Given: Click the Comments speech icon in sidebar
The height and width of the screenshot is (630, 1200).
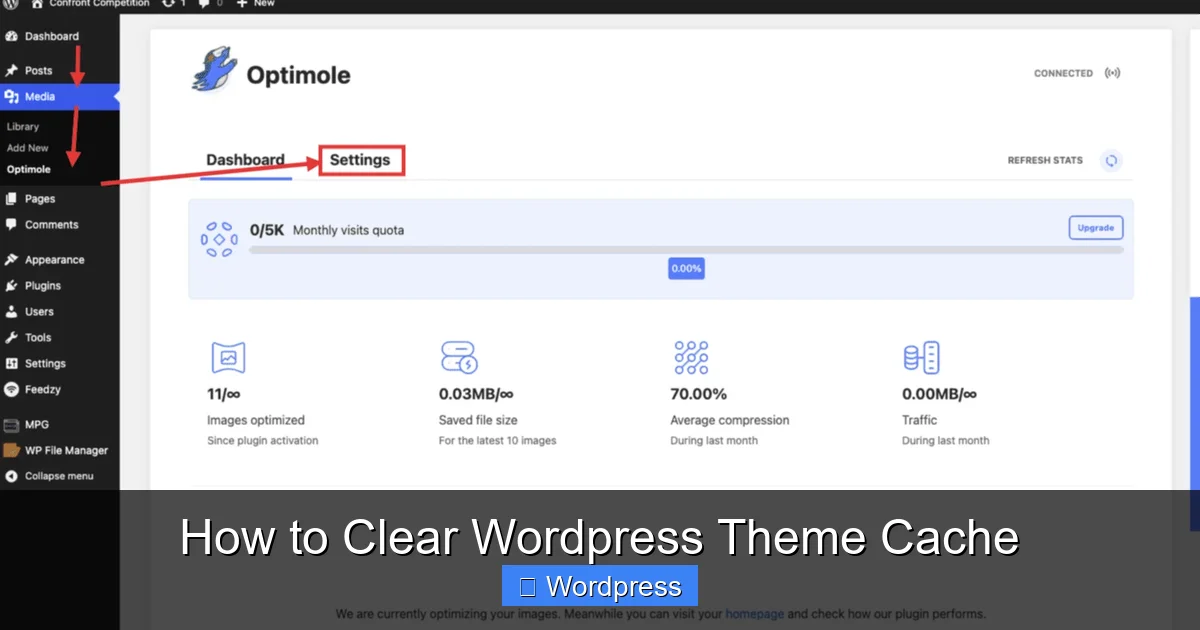Looking at the screenshot, I should (11, 225).
